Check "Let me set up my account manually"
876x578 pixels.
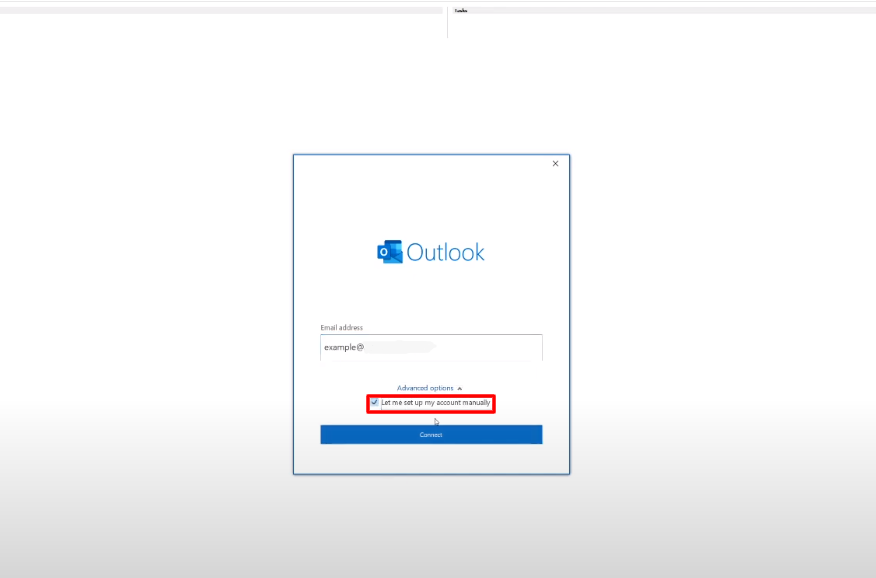click(375, 402)
